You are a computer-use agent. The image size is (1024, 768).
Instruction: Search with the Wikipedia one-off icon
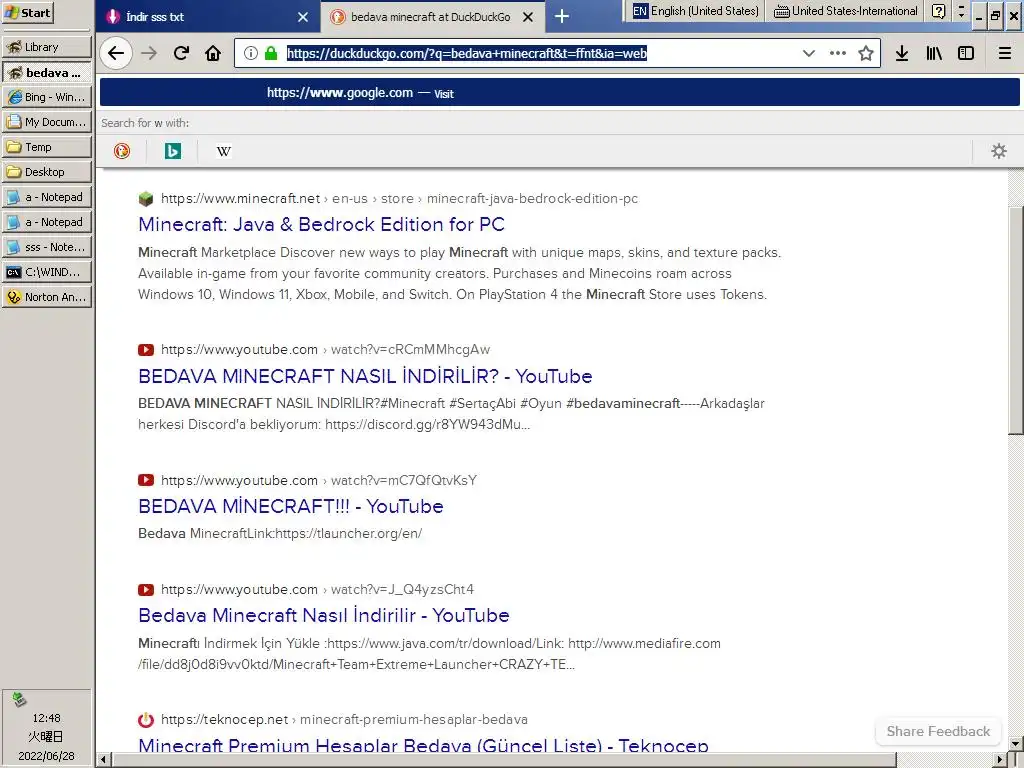coord(223,152)
